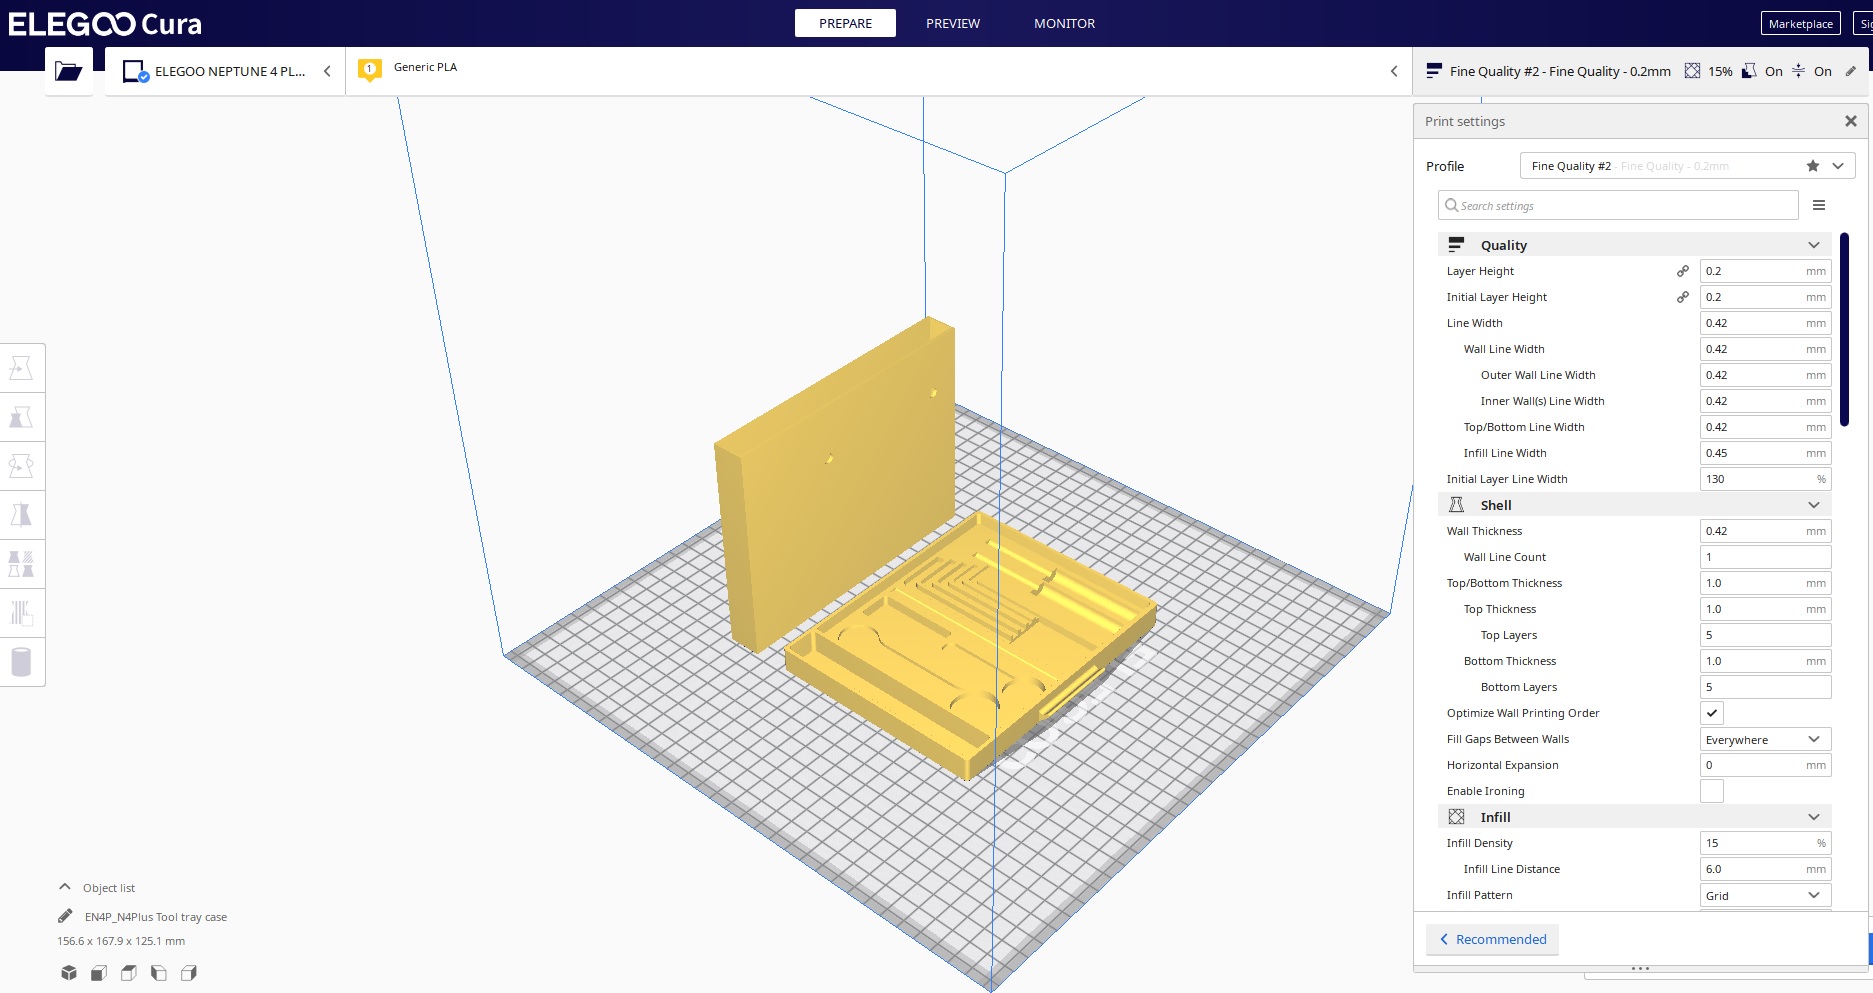The width and height of the screenshot is (1873, 993).
Task: Select the Rotate tool in left toolbar
Action: point(21,466)
